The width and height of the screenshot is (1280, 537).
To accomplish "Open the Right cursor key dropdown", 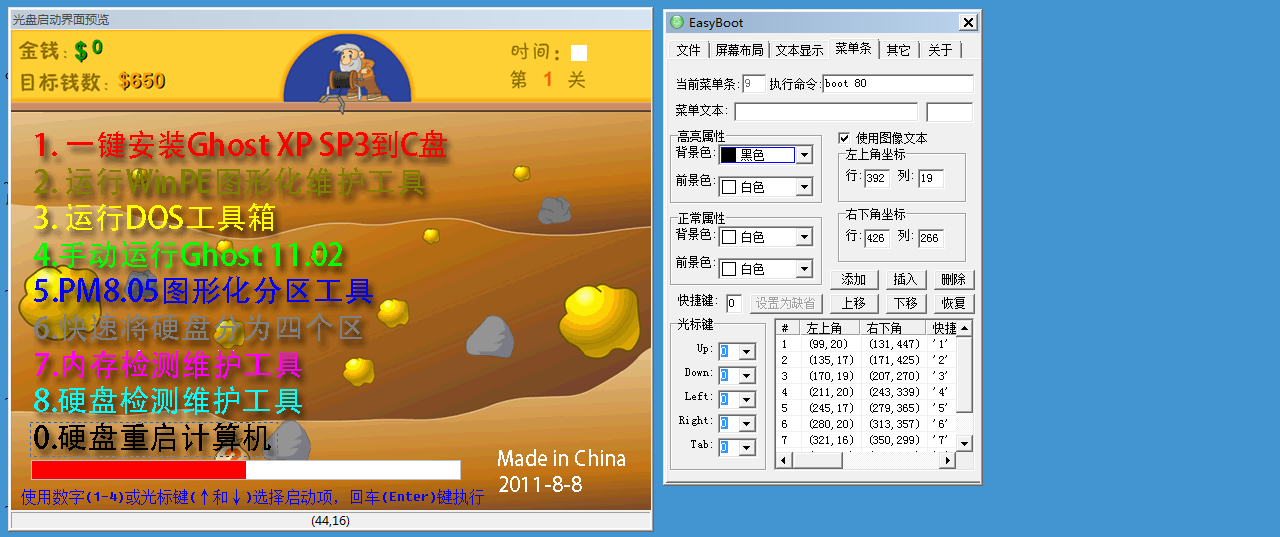I will (746, 423).
